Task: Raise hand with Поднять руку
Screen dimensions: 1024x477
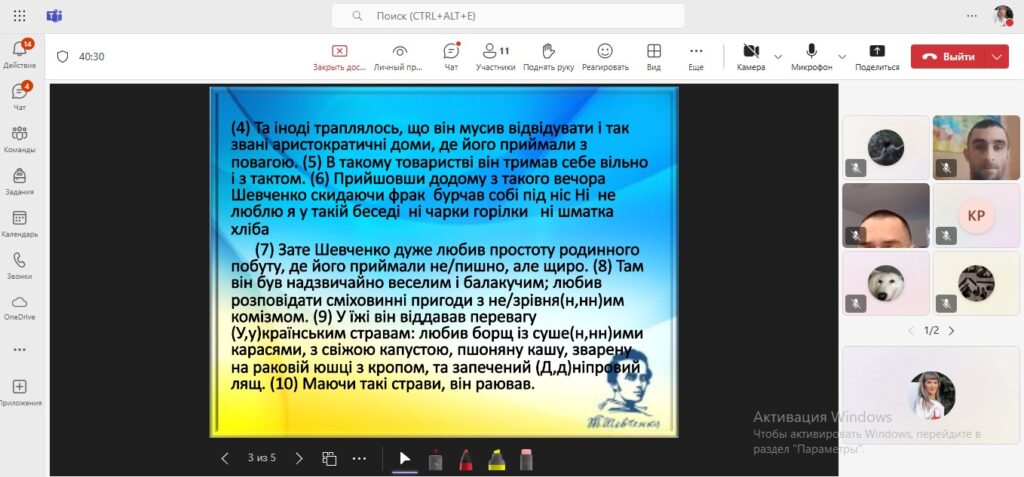Action: pyautogui.click(x=547, y=56)
